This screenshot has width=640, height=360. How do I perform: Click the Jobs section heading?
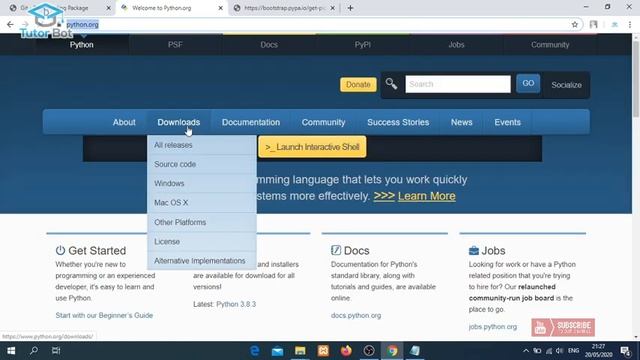coord(493,250)
